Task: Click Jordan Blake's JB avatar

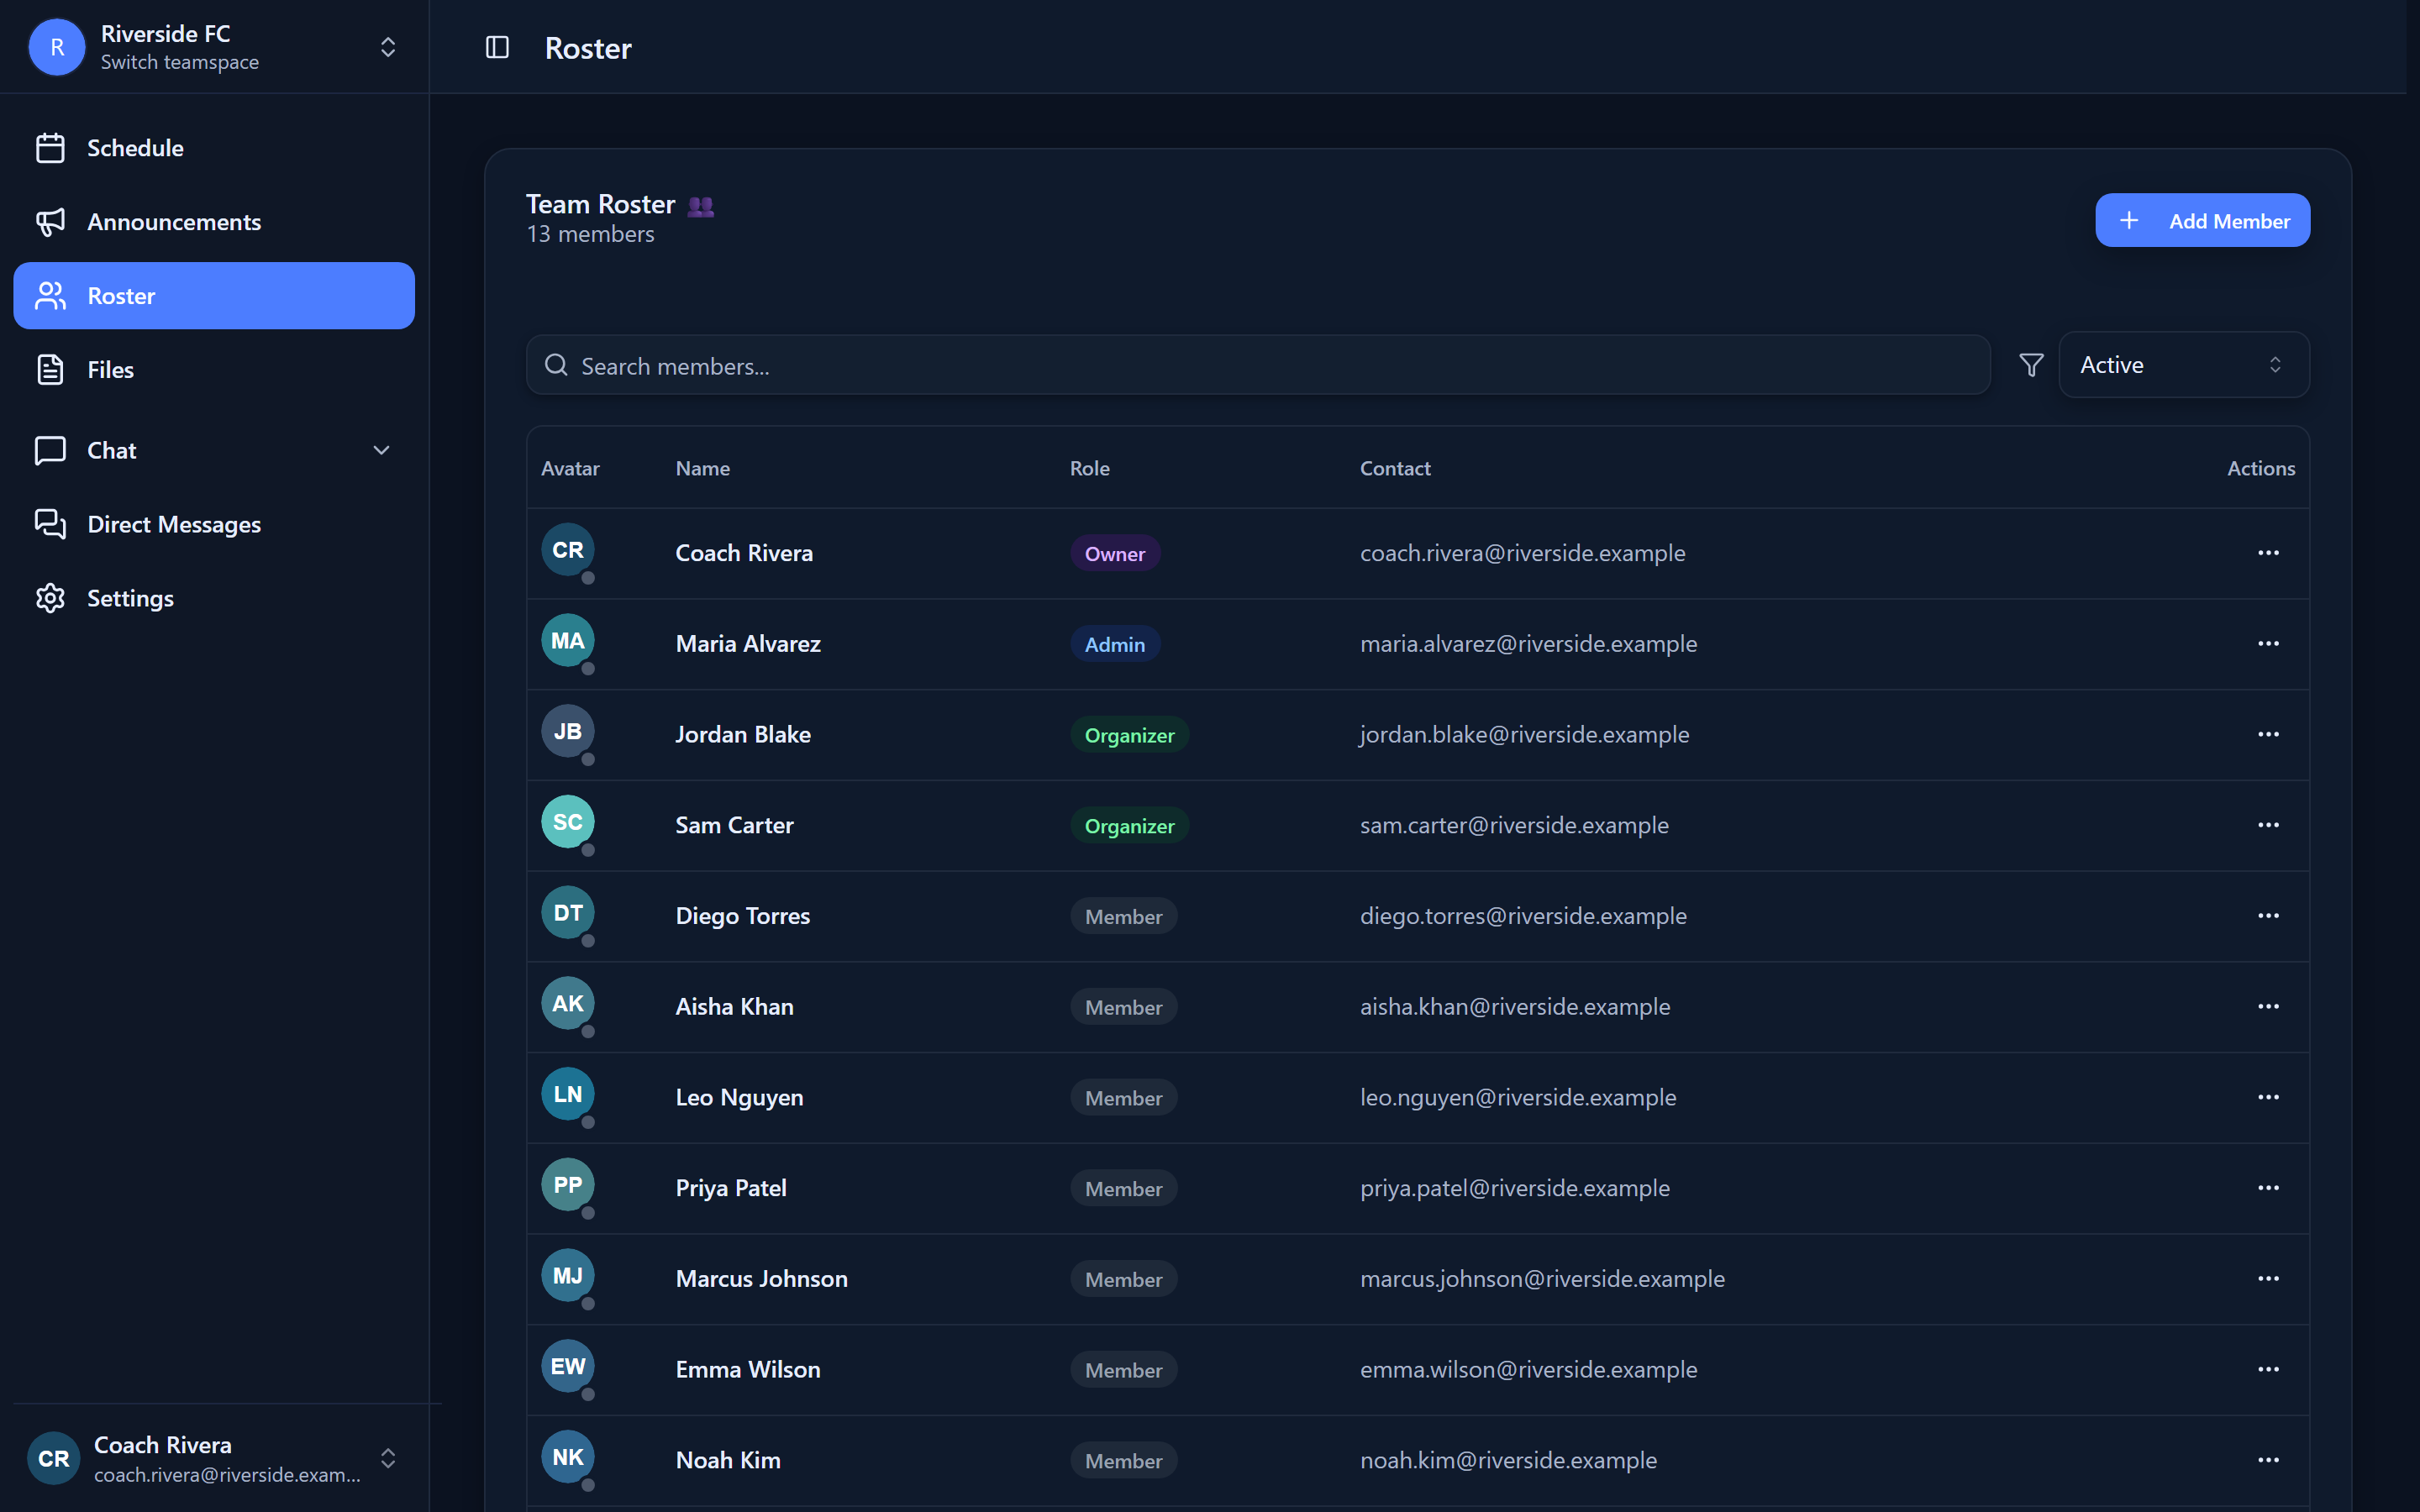Action: [568, 732]
